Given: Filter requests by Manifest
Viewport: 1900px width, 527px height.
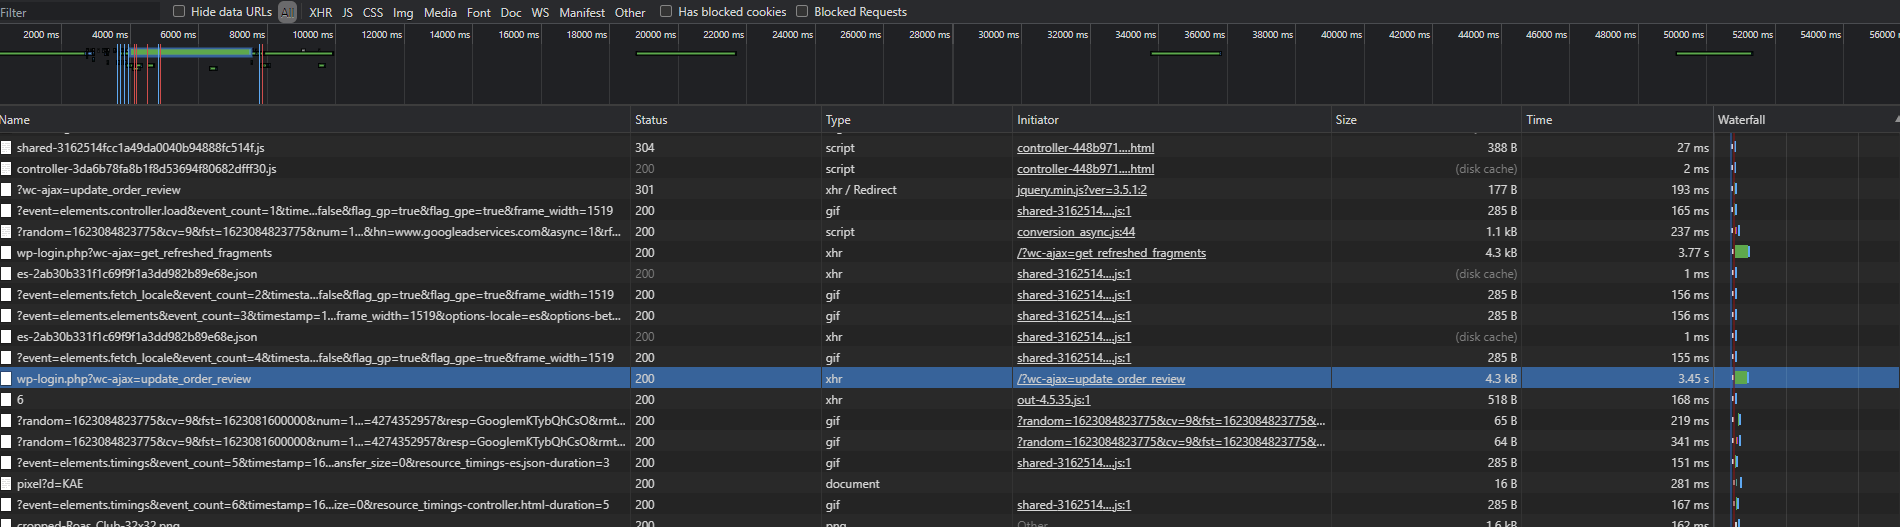Looking at the screenshot, I should point(582,12).
